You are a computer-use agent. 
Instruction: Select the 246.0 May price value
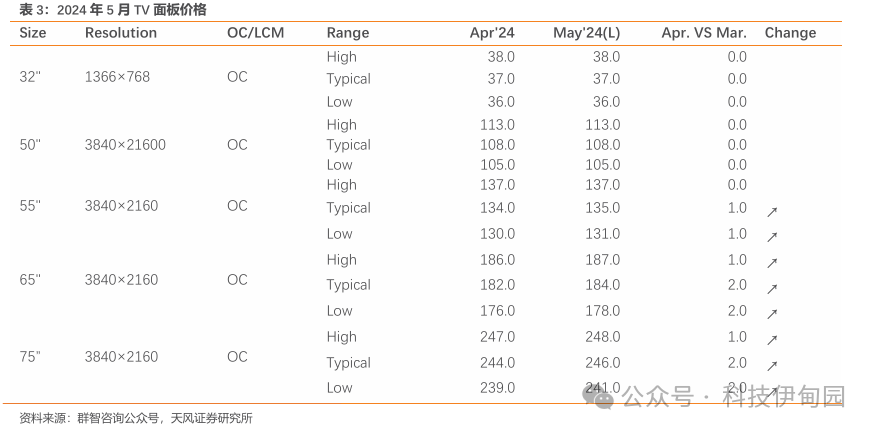coord(602,363)
